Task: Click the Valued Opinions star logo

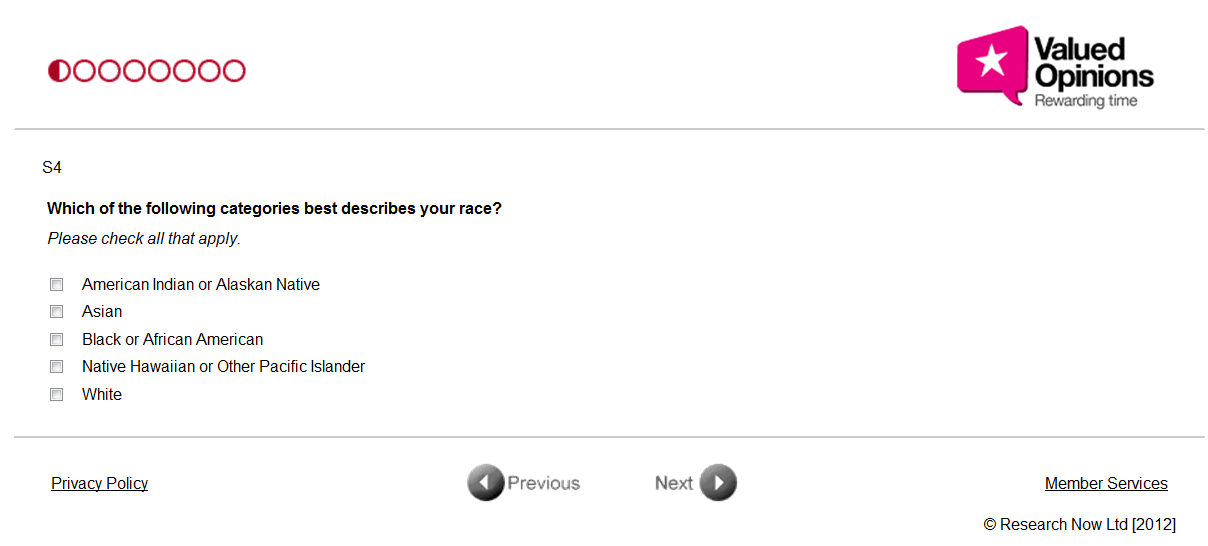Action: pos(991,63)
